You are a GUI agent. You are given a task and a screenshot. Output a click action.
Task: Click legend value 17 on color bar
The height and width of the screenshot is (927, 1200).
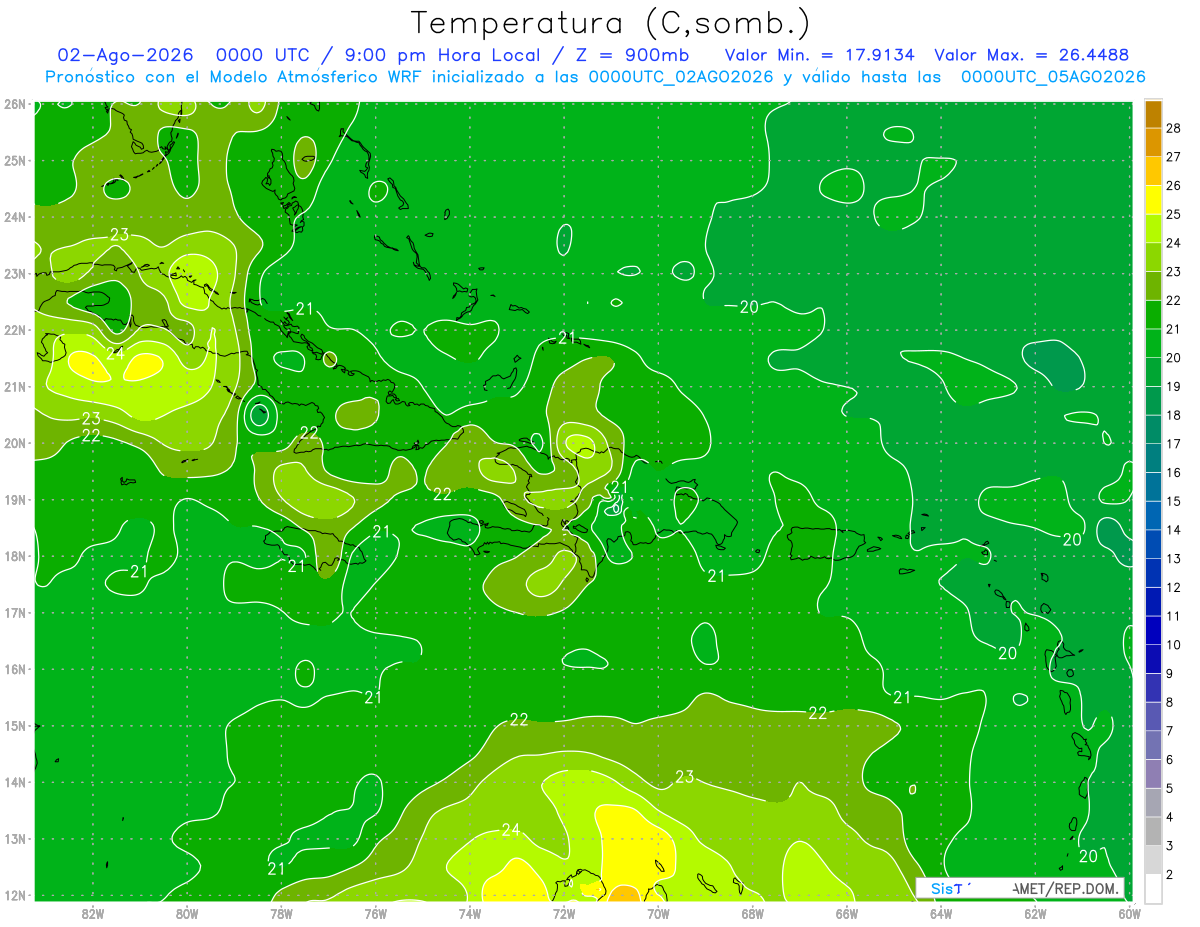tap(1173, 444)
